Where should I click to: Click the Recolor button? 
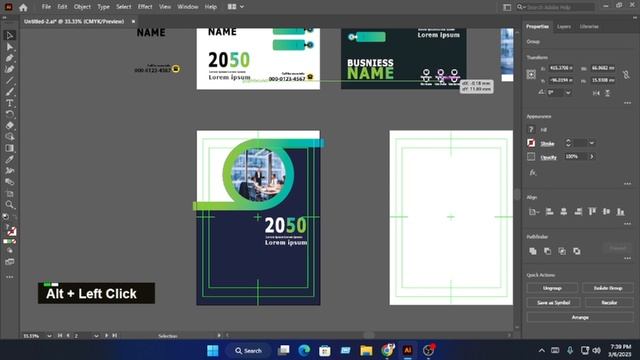(x=609, y=302)
